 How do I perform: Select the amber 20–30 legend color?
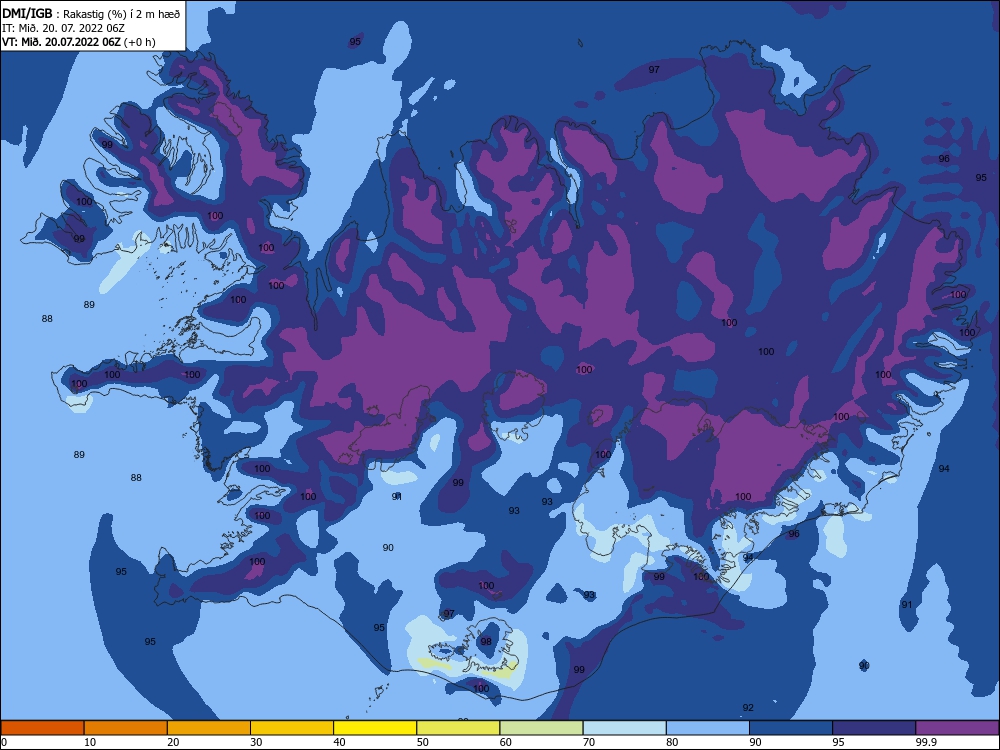point(209,728)
